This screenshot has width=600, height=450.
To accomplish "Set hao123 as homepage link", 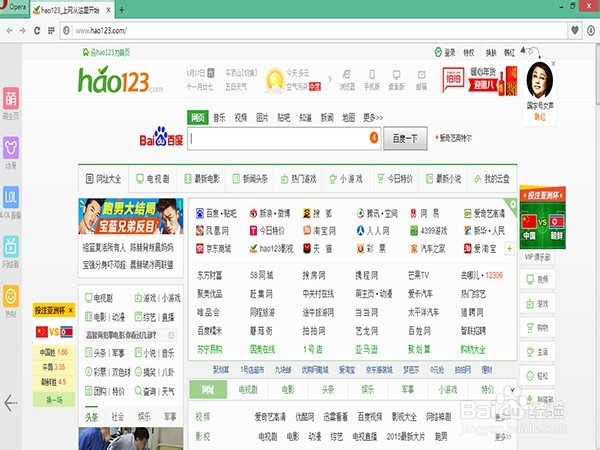I will 106,52.
